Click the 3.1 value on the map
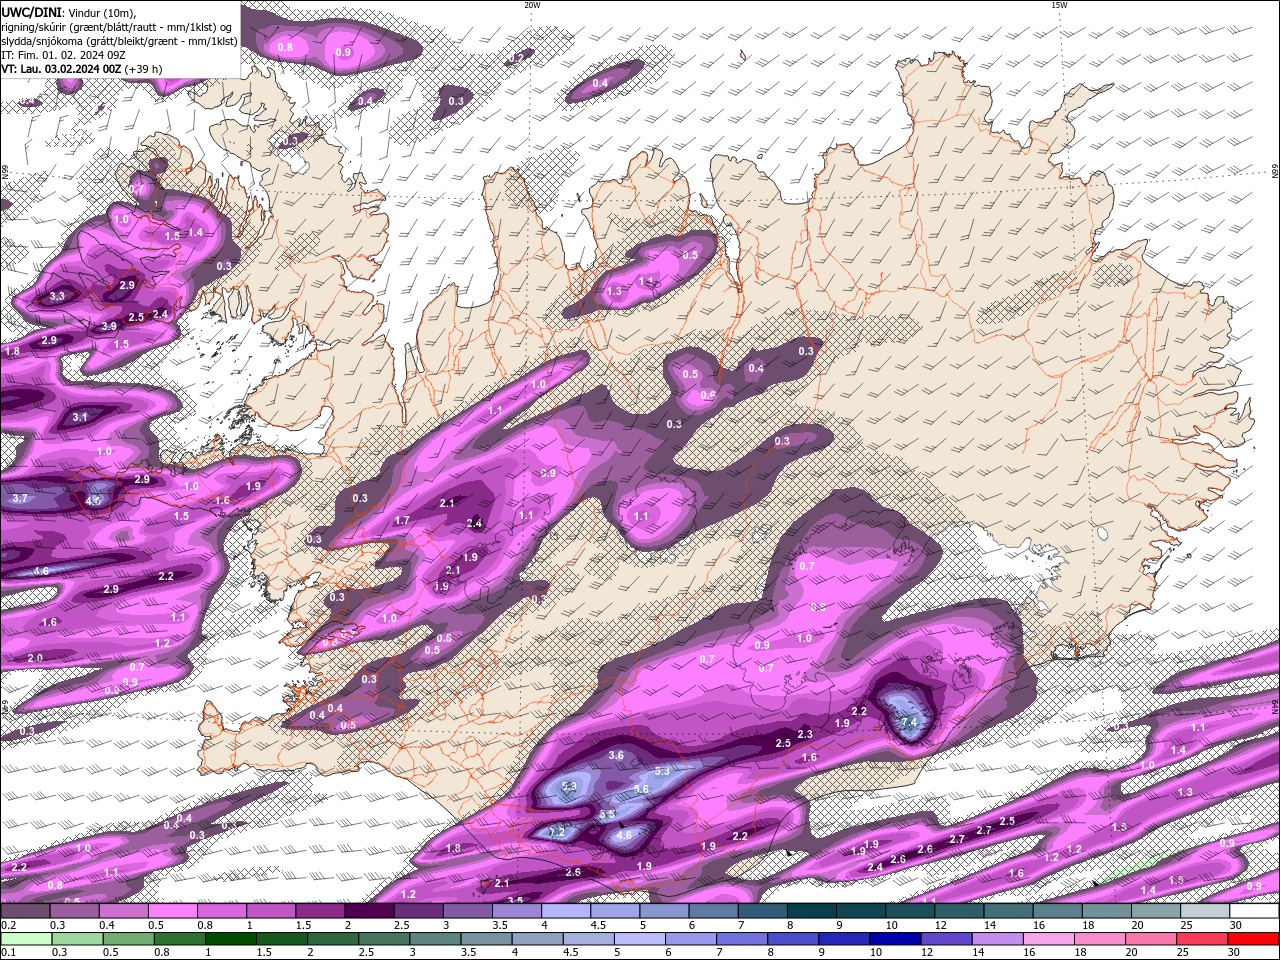The image size is (1280, 960). click(80, 417)
